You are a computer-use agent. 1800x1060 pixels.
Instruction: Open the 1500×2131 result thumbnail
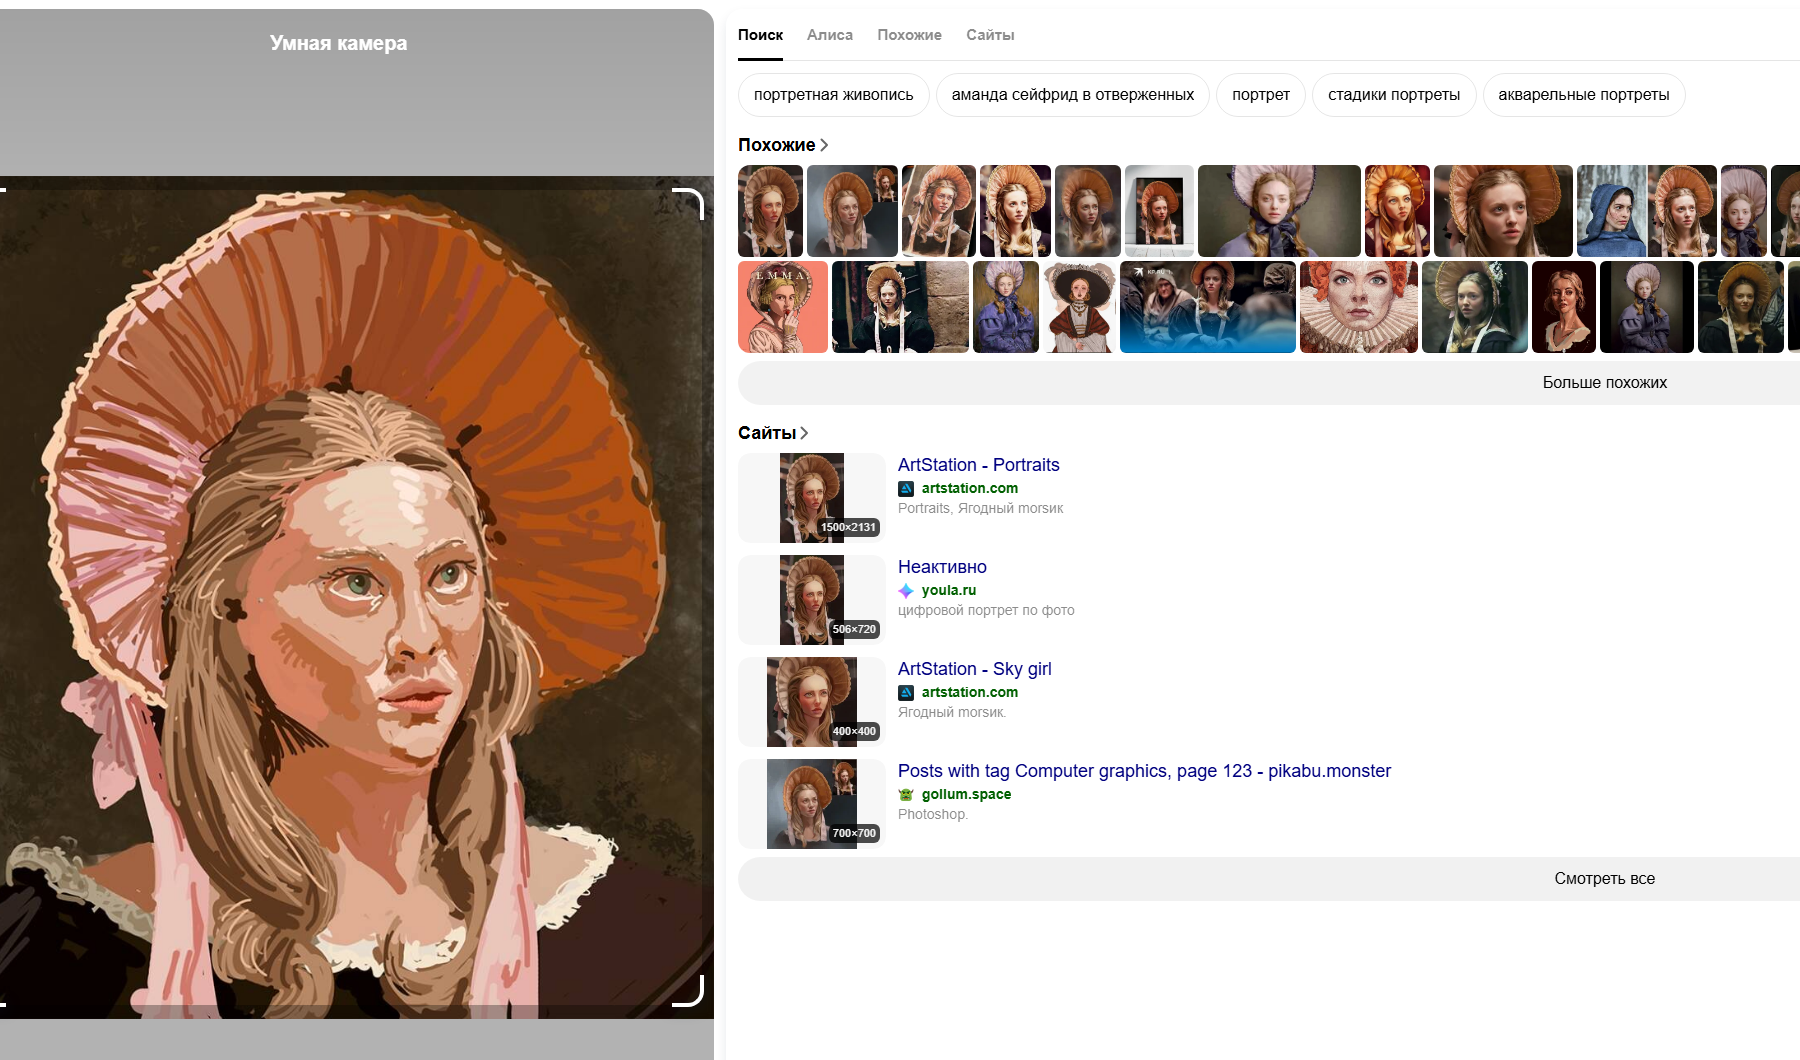(x=812, y=498)
